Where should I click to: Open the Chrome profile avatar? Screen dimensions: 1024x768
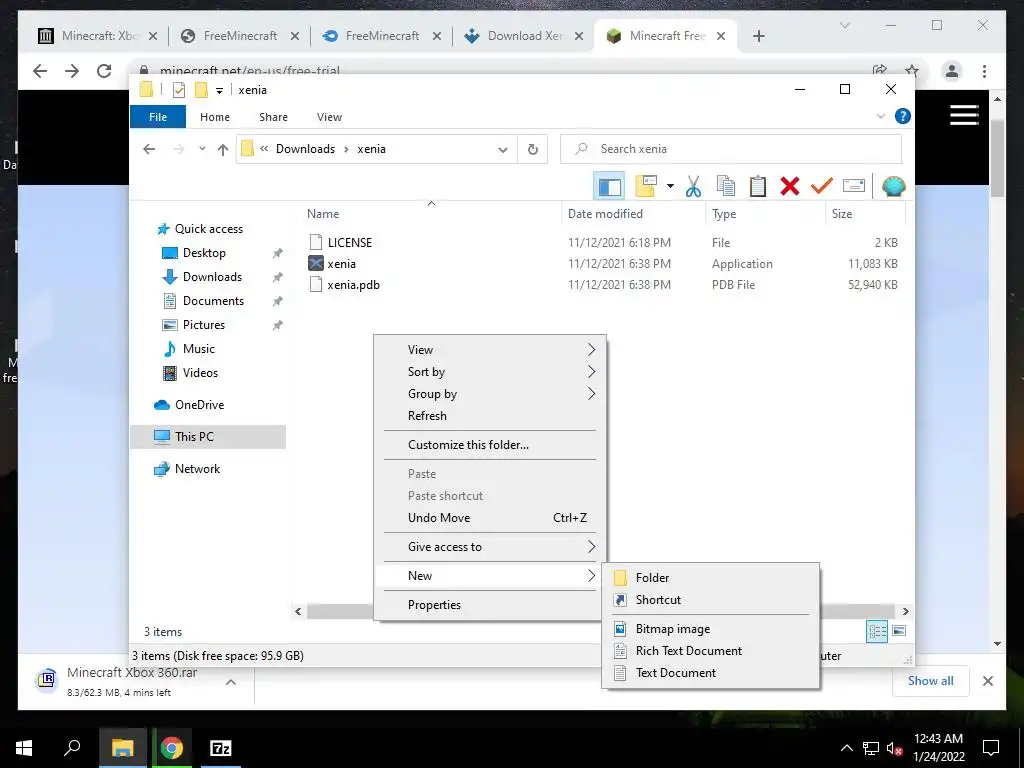(x=952, y=71)
